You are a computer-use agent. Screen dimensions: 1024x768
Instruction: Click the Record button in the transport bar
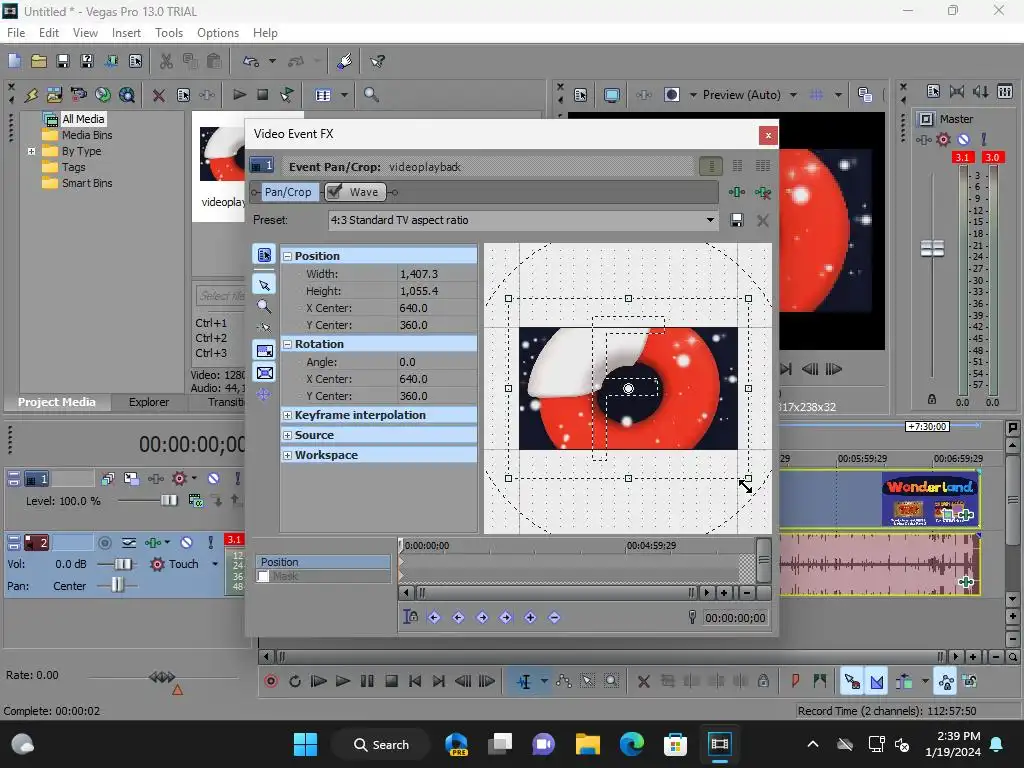coord(270,681)
